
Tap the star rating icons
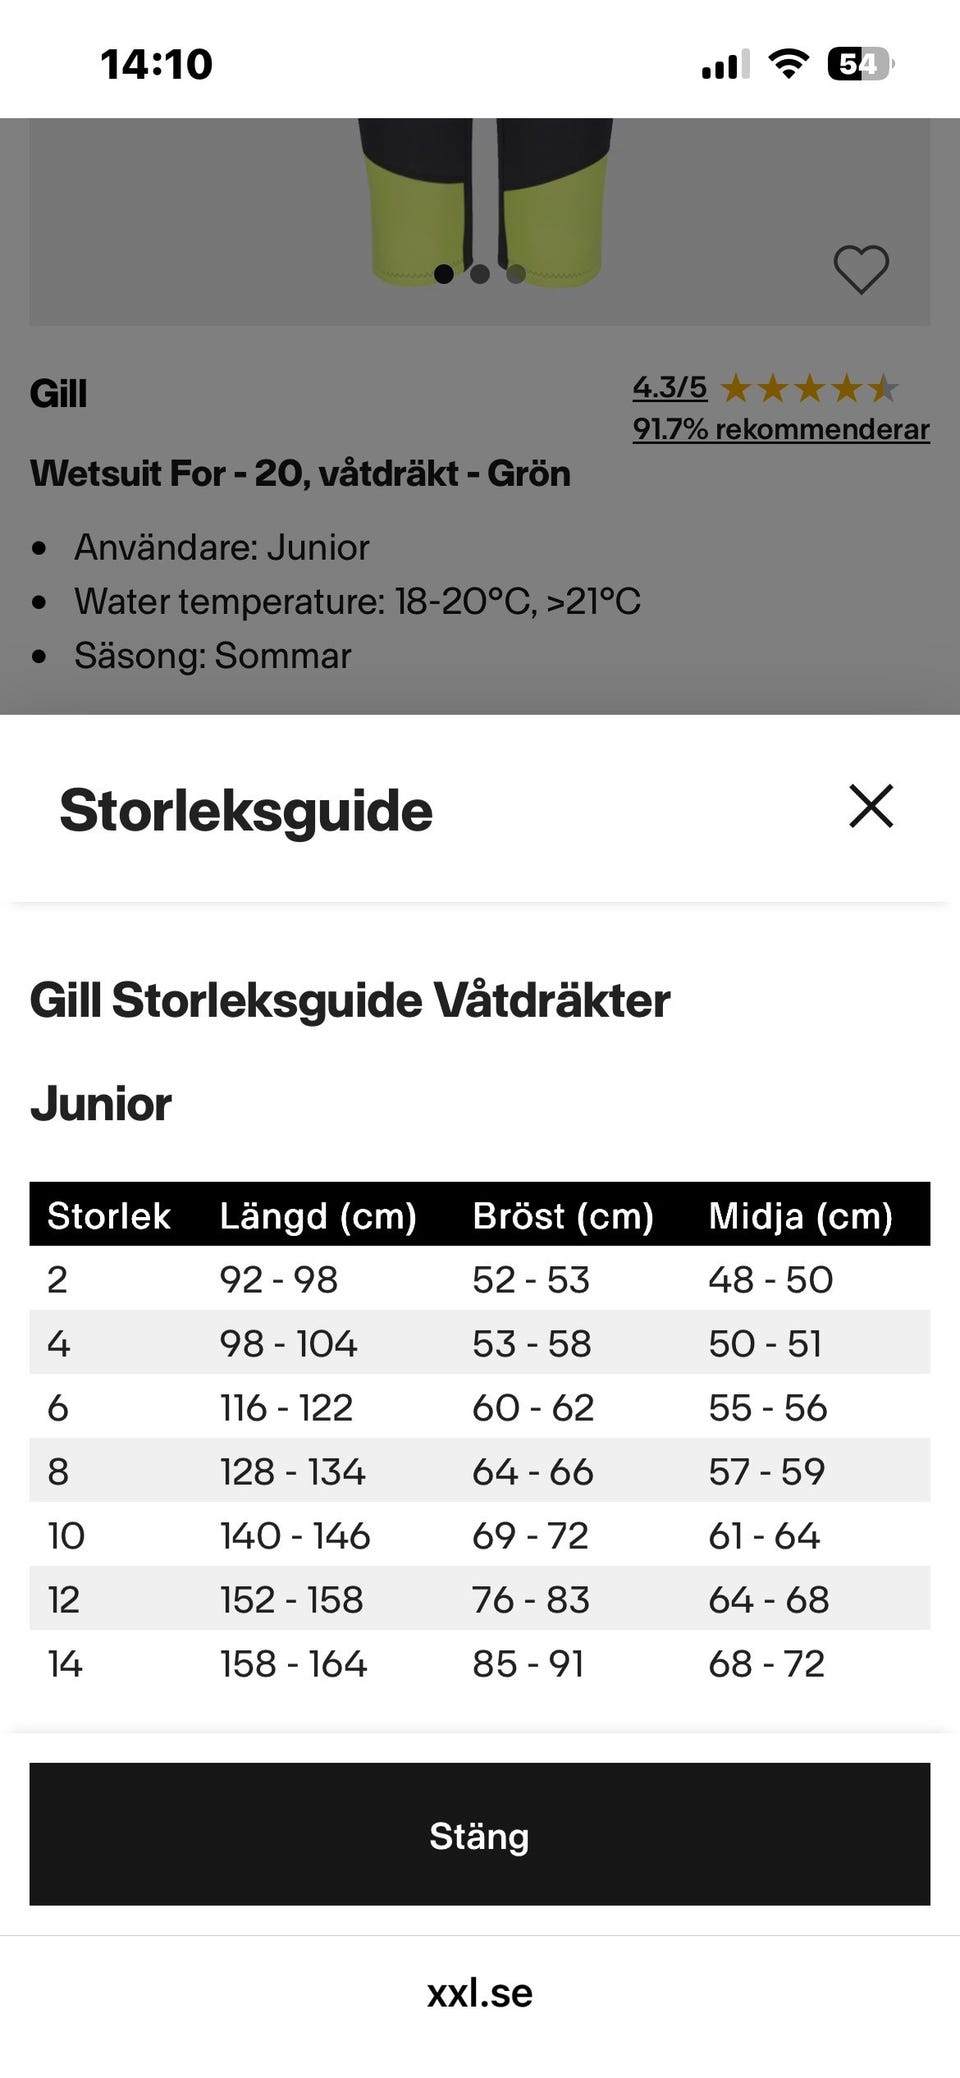click(x=809, y=387)
